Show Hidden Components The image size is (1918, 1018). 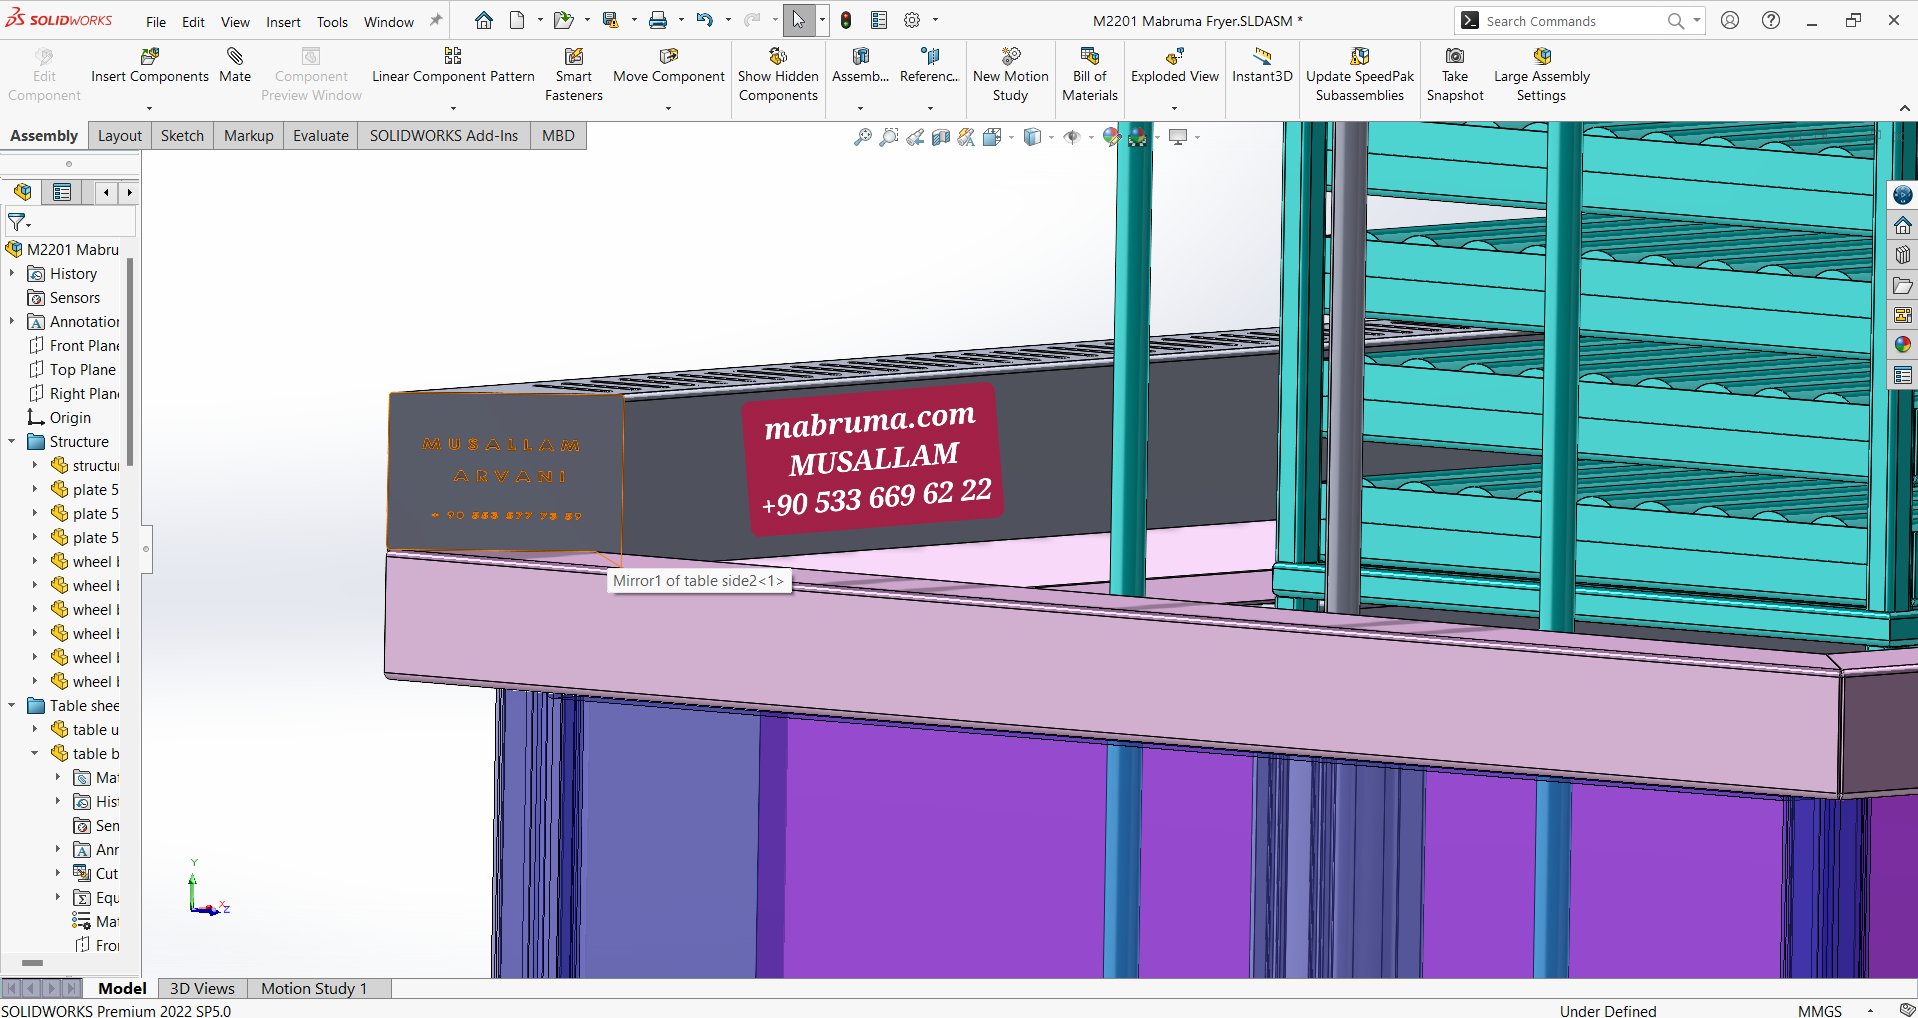point(778,75)
